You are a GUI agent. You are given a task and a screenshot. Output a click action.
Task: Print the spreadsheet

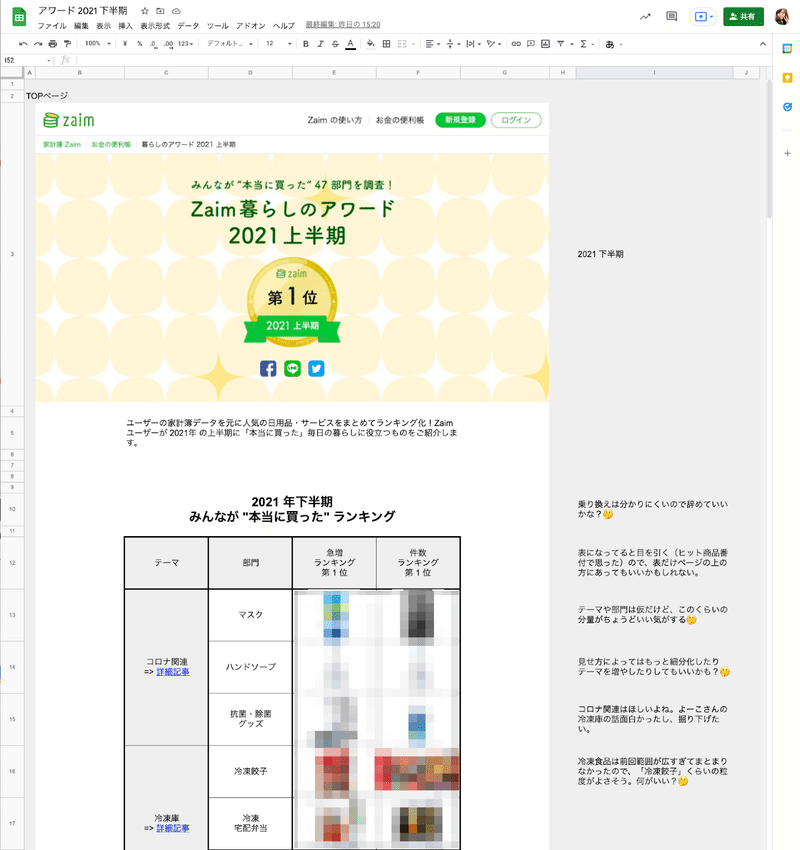(x=53, y=44)
